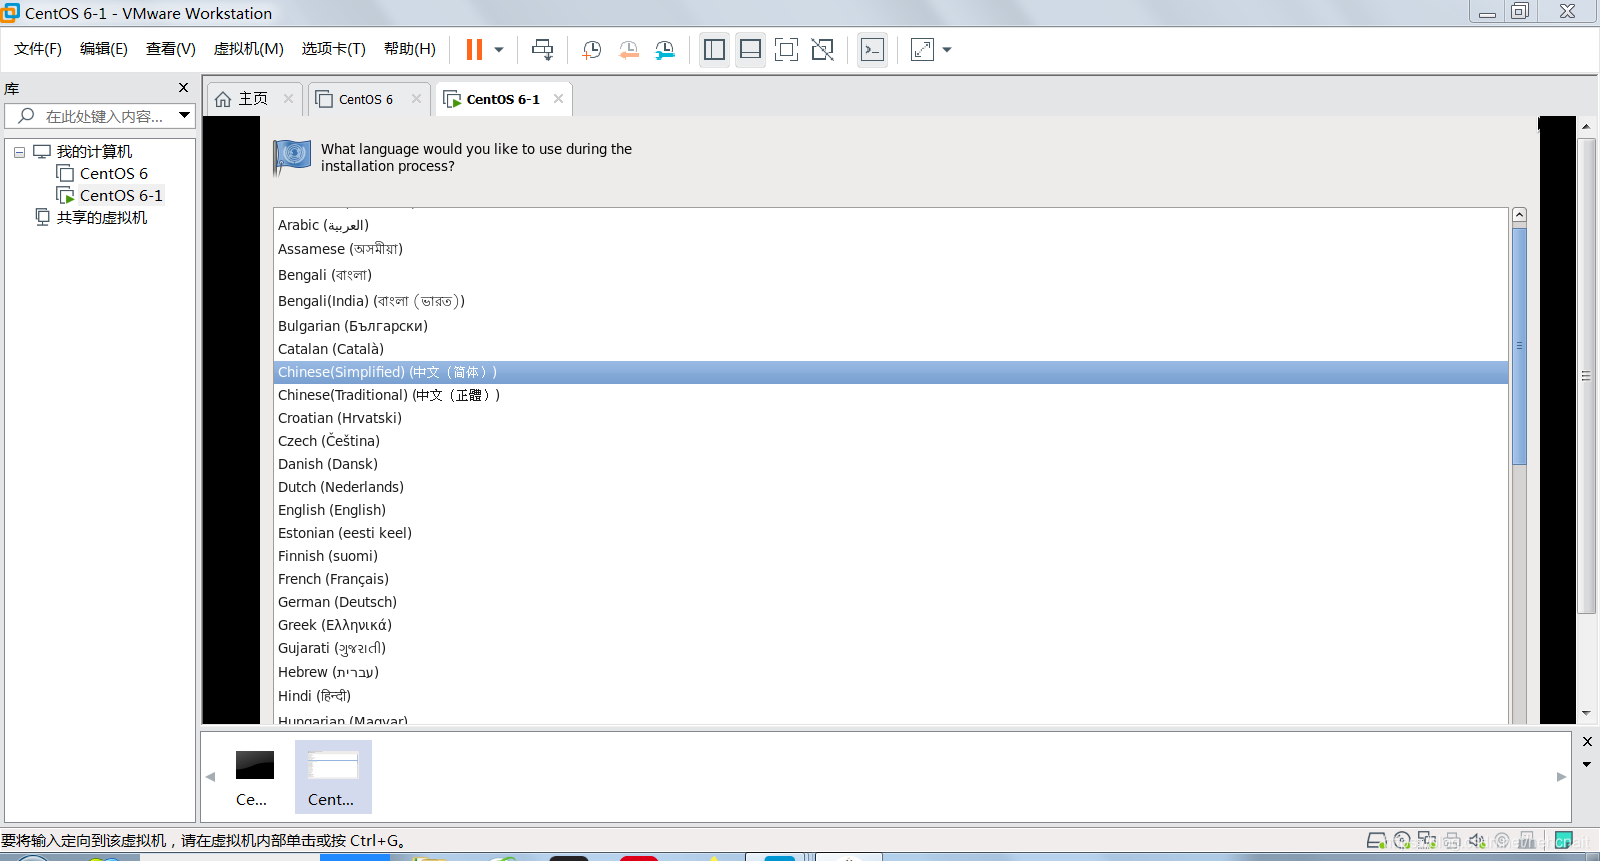The image size is (1600, 861).
Task: Close the thumbnail bar with X
Action: 1587,742
